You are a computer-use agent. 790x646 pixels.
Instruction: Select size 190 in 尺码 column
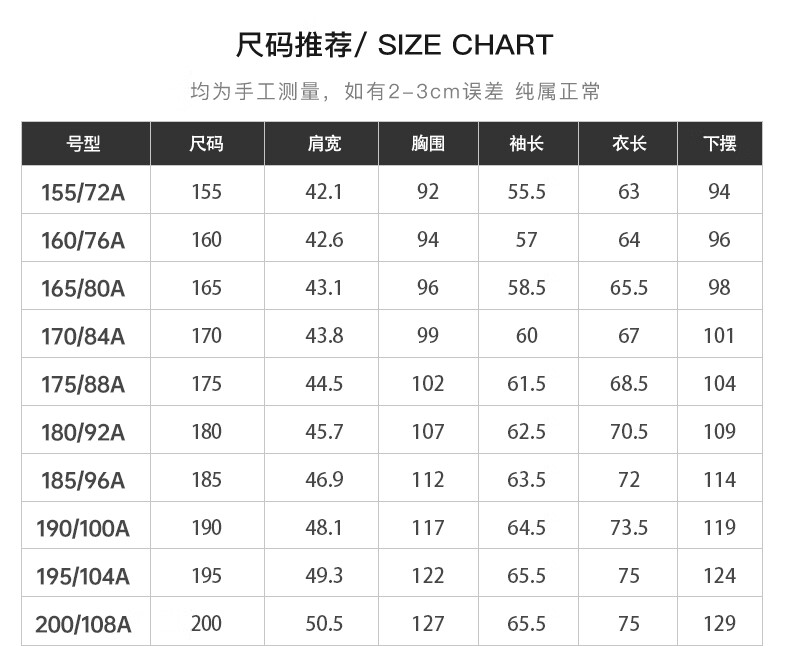pyautogui.click(x=206, y=528)
